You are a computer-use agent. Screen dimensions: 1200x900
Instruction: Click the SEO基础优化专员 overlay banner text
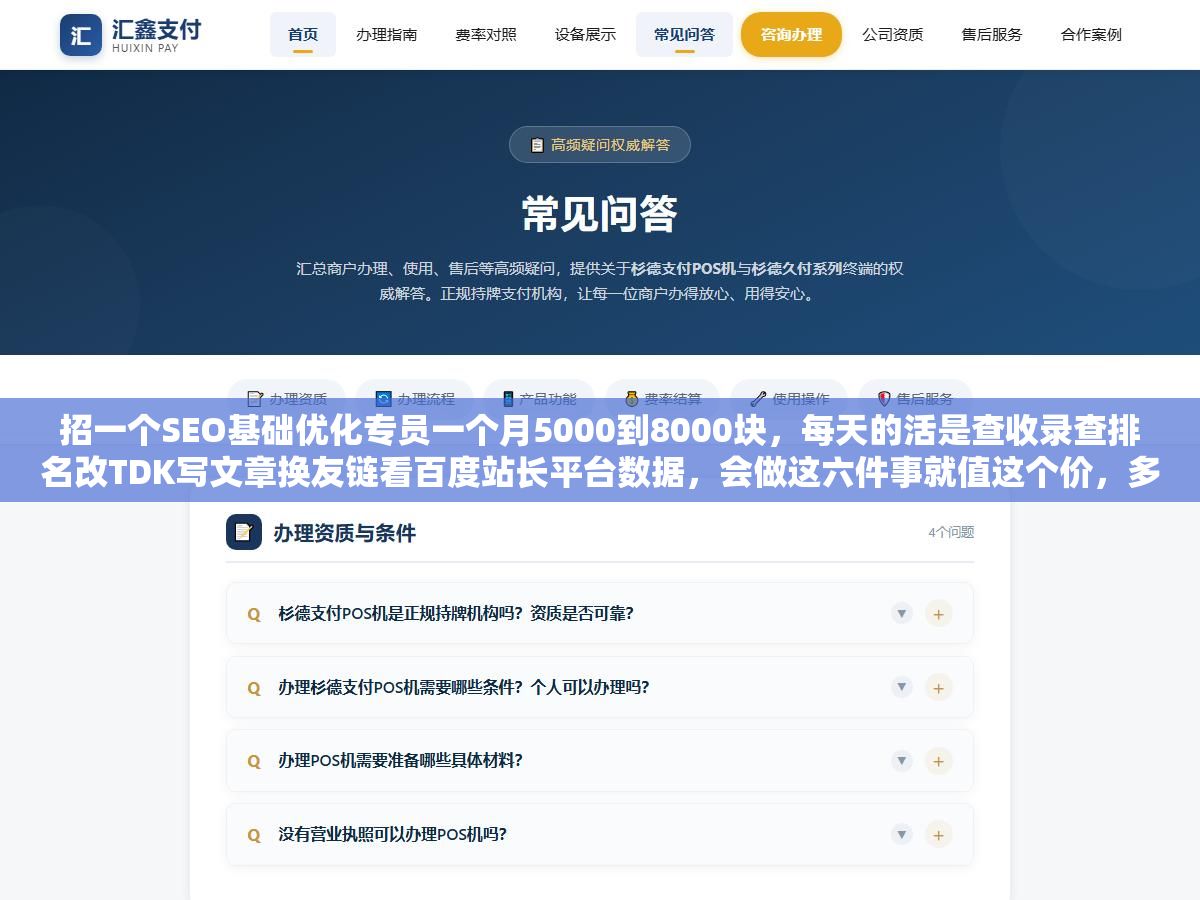click(x=600, y=451)
